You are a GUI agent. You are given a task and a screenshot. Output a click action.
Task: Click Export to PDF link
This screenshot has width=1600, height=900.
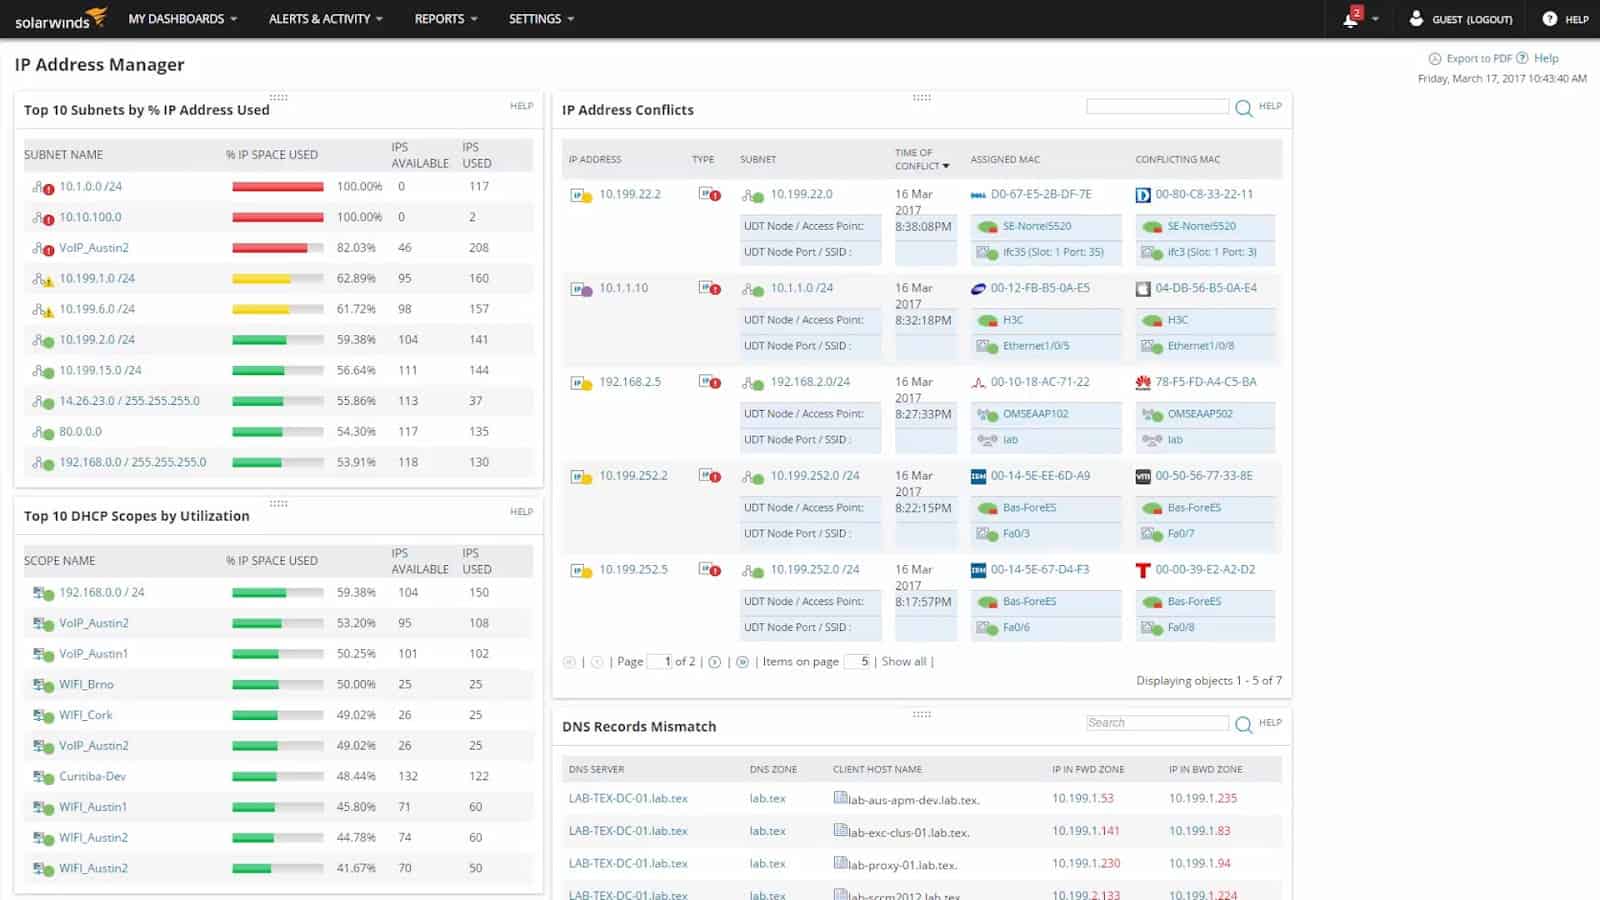coord(1479,58)
